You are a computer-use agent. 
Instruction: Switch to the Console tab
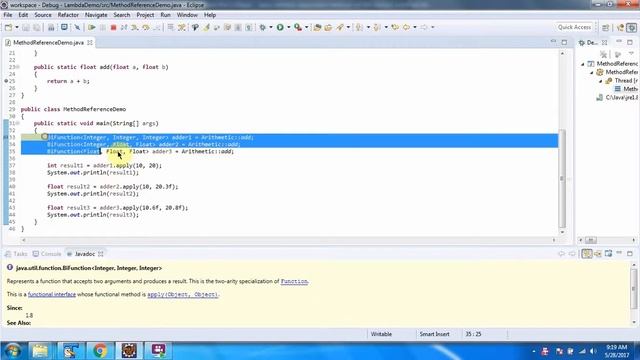coord(47,254)
